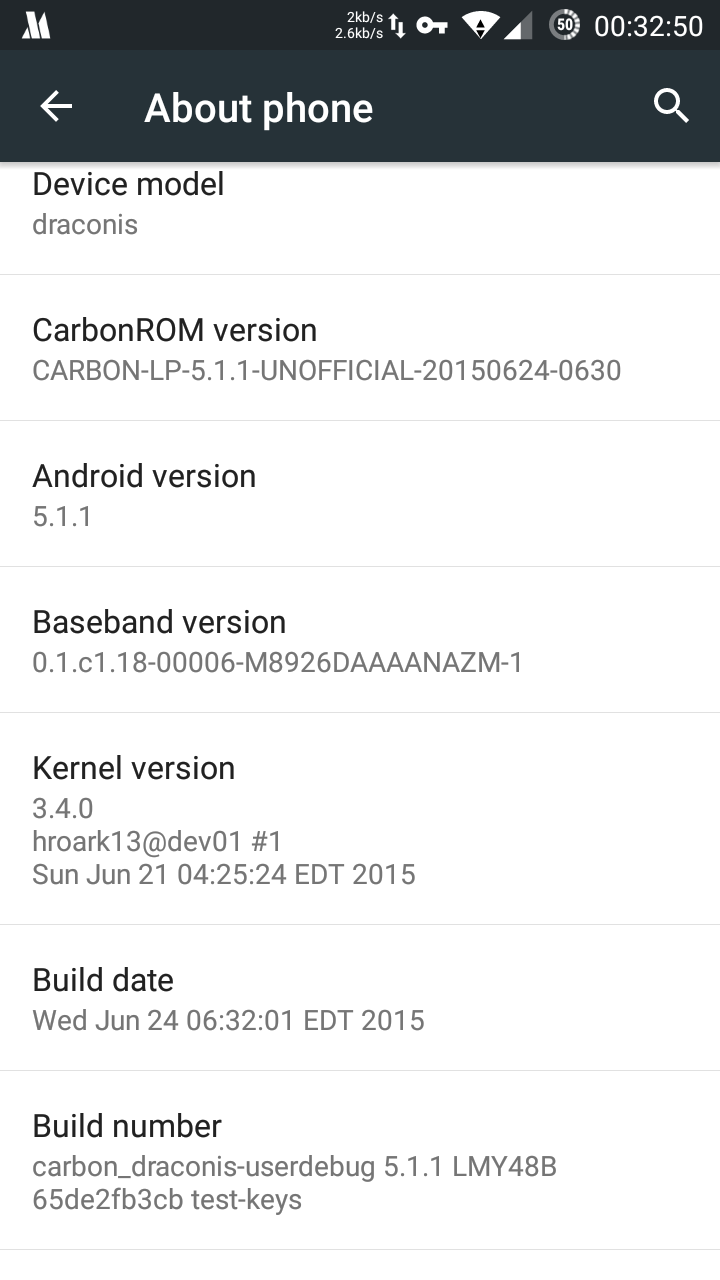The image size is (720, 1280).
Task: Tap the data activity arrows icon
Action: pyautogui.click(x=397, y=25)
